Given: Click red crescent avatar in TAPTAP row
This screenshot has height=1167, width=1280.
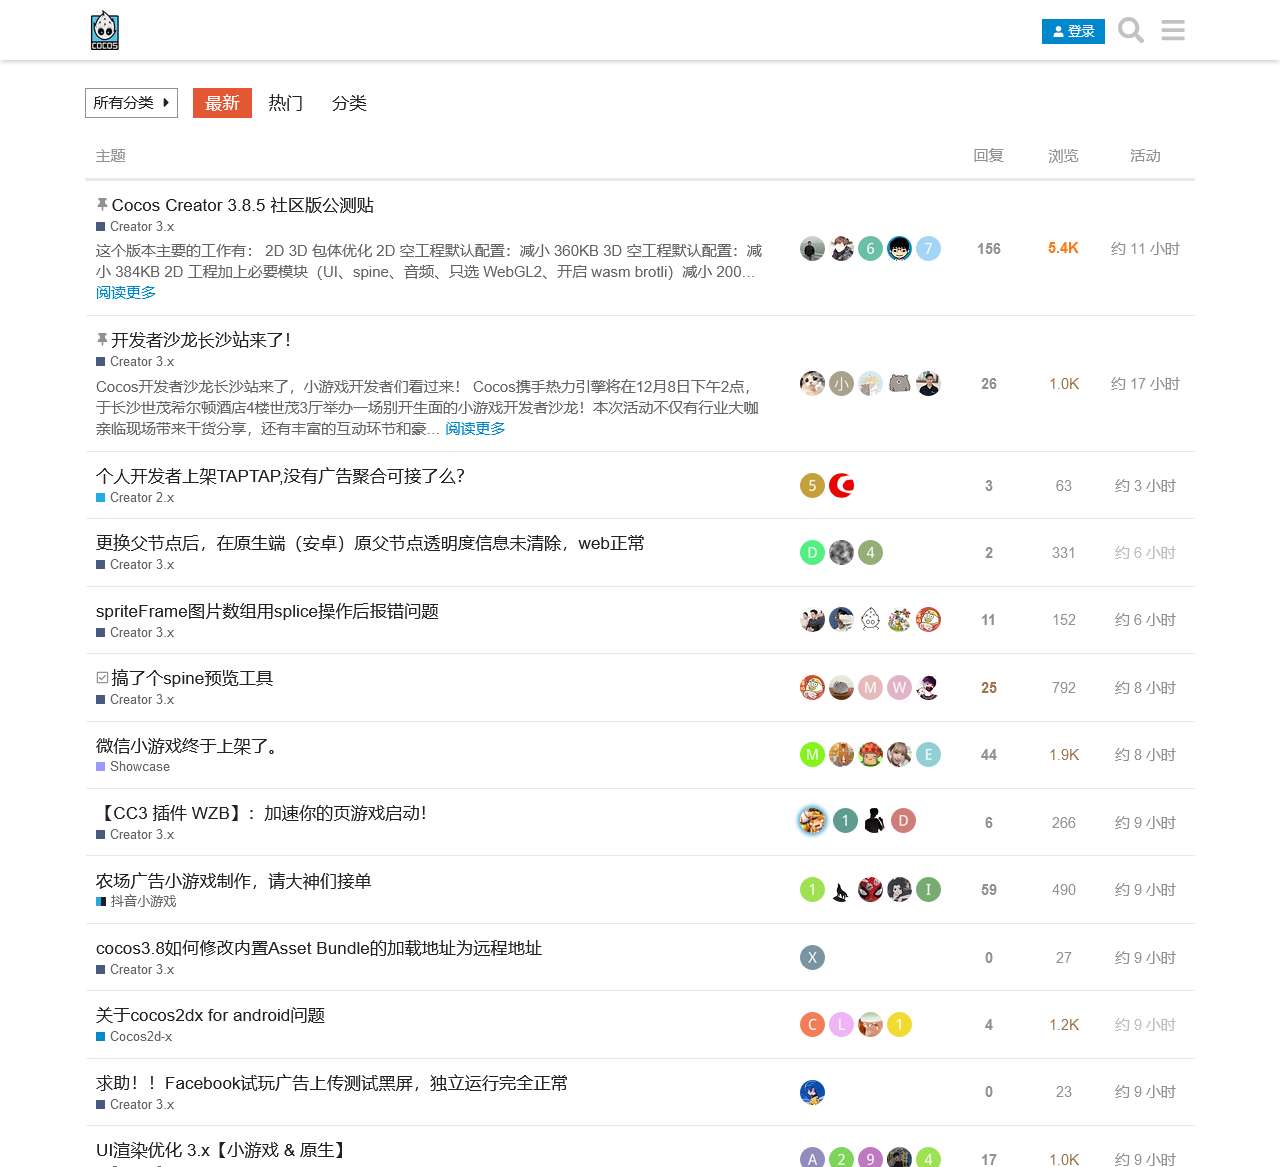Looking at the screenshot, I should tap(841, 486).
